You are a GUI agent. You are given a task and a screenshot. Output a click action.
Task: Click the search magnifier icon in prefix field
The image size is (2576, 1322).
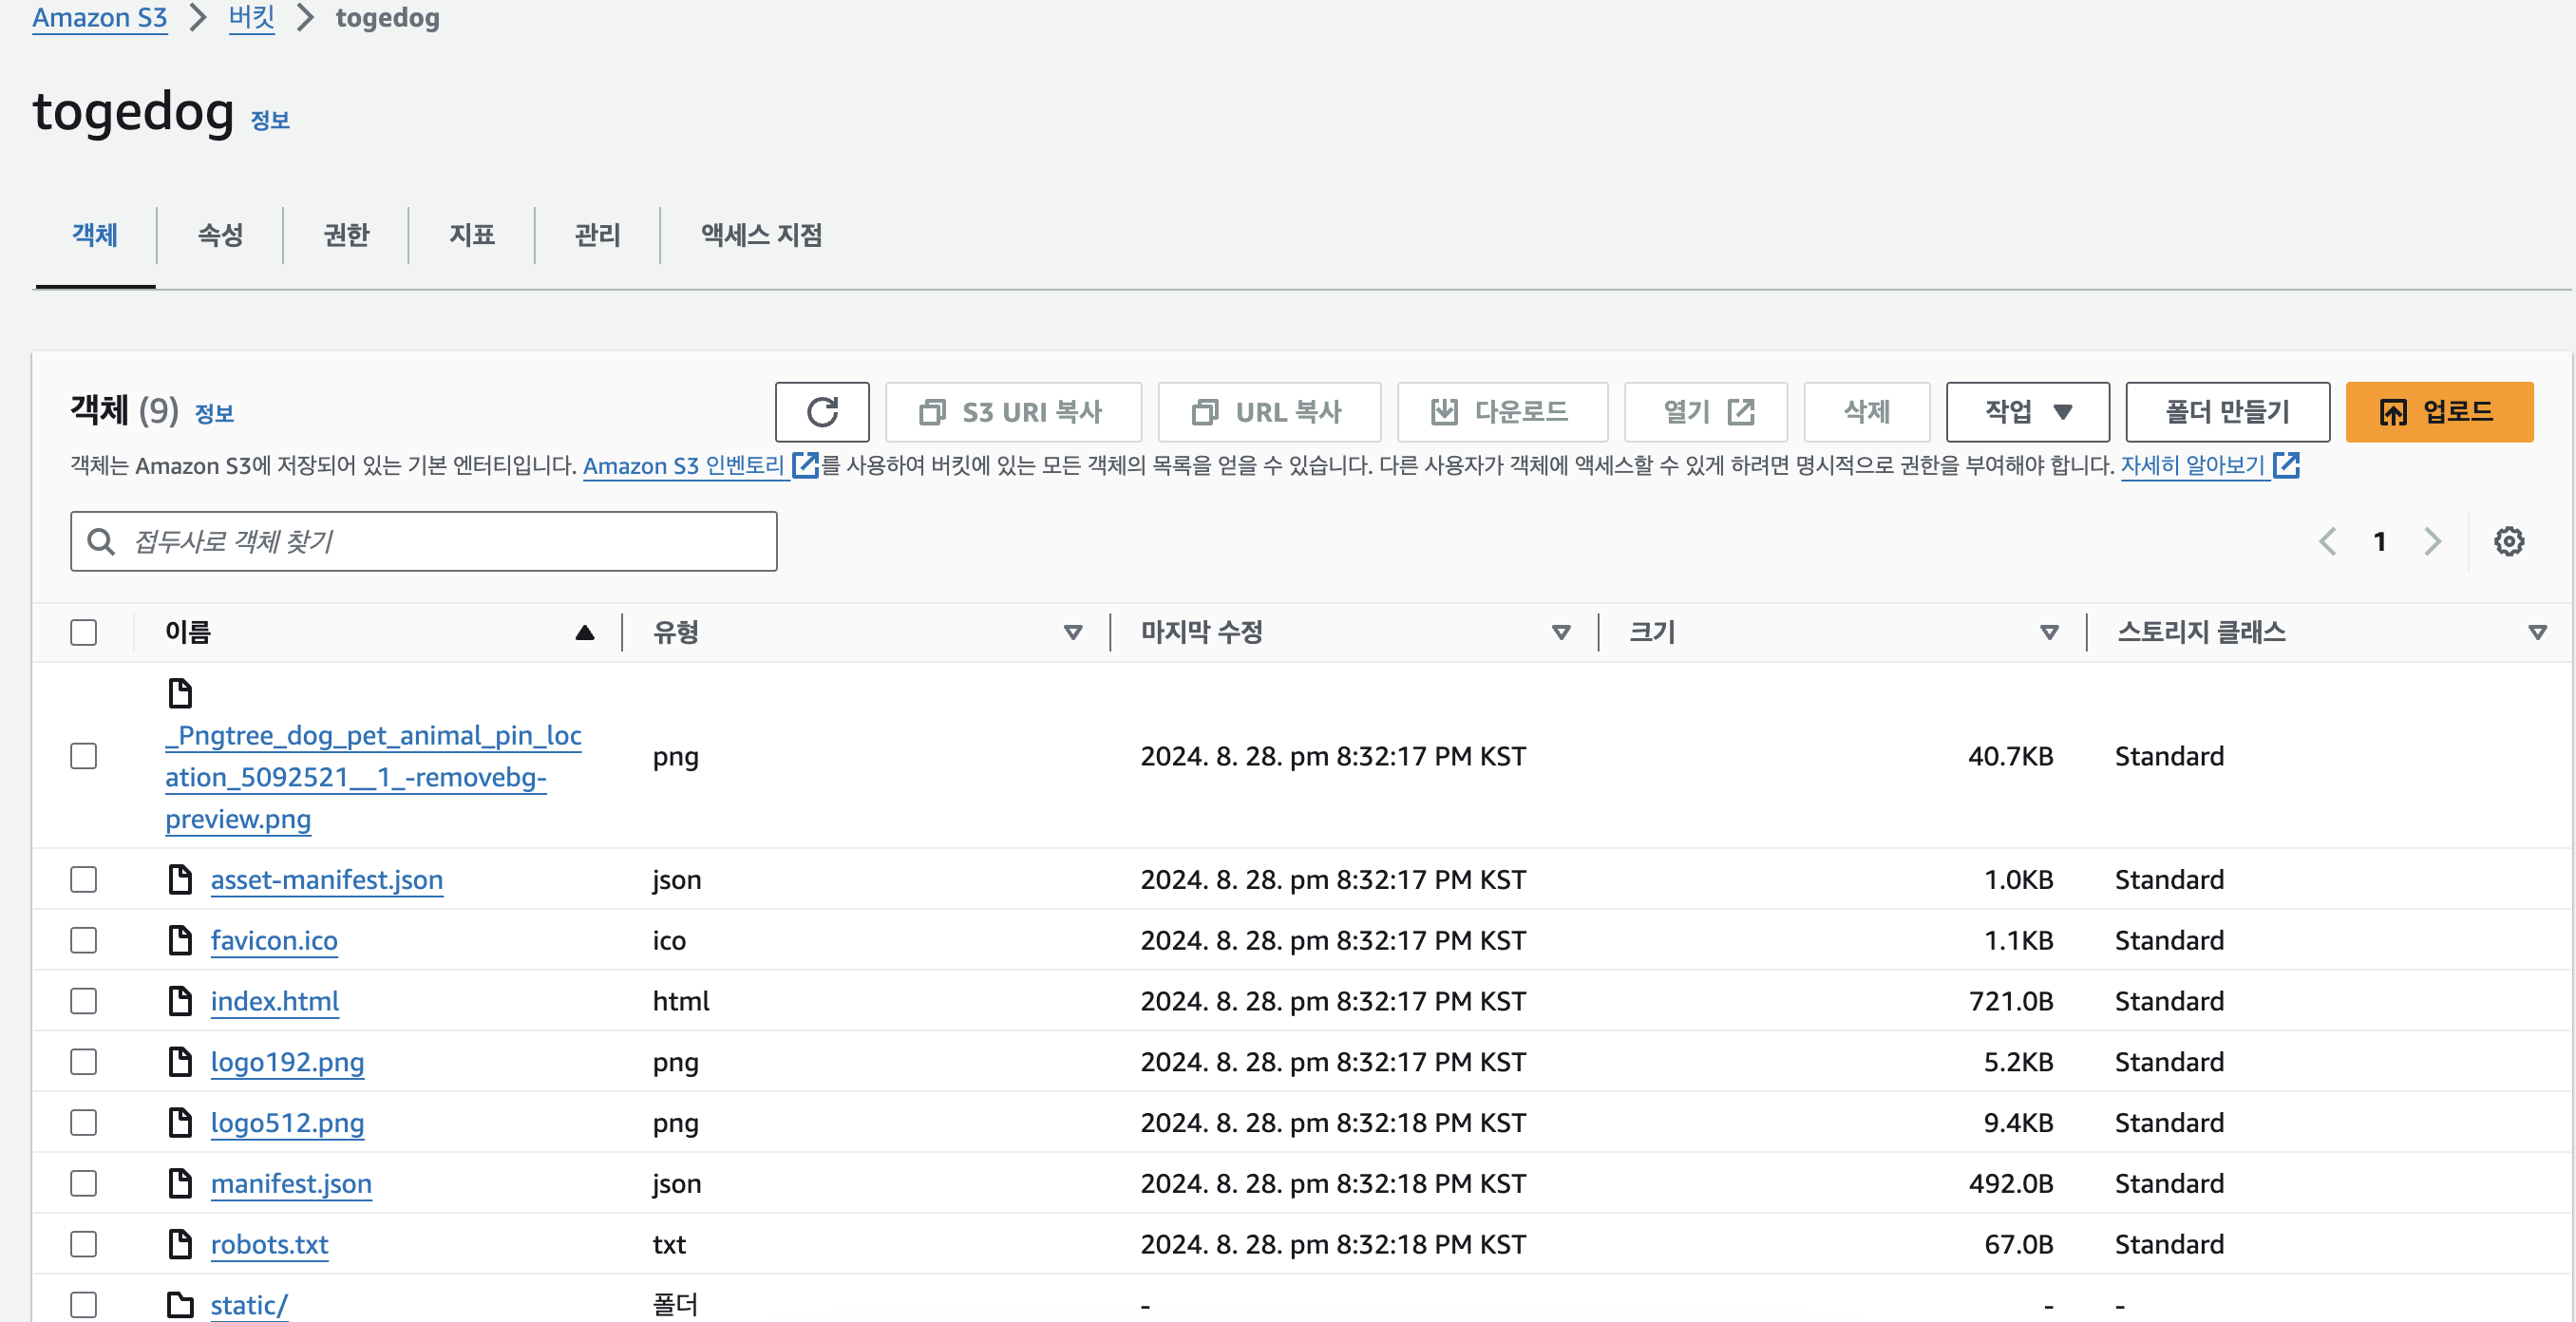pyautogui.click(x=101, y=541)
